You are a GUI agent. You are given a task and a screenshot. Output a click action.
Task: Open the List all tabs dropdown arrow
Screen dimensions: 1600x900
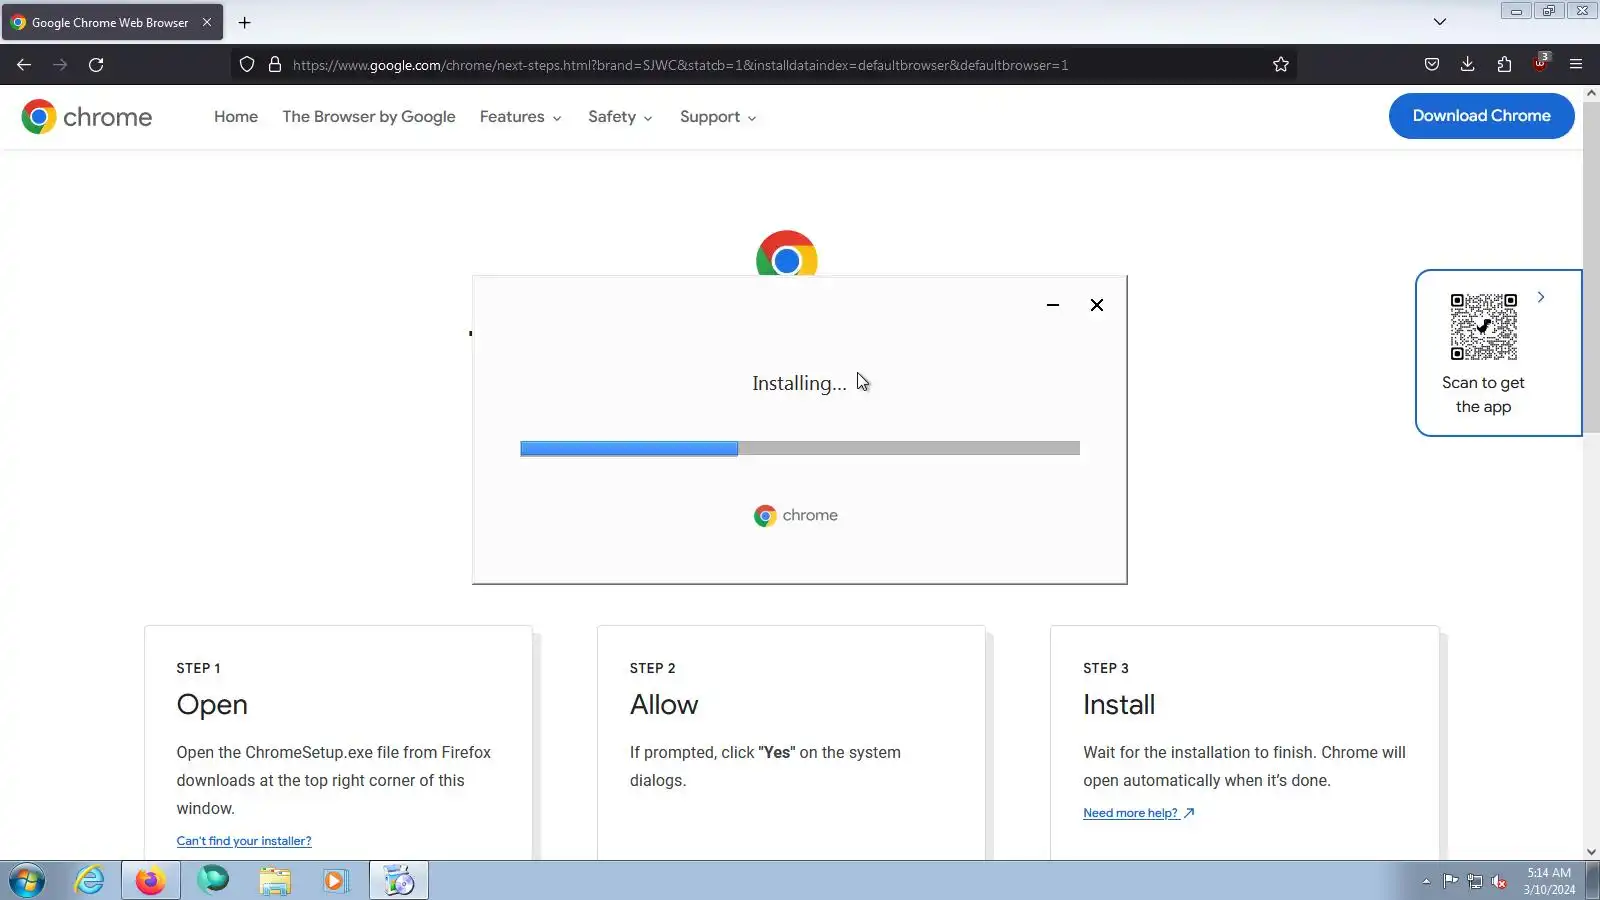pyautogui.click(x=1440, y=22)
